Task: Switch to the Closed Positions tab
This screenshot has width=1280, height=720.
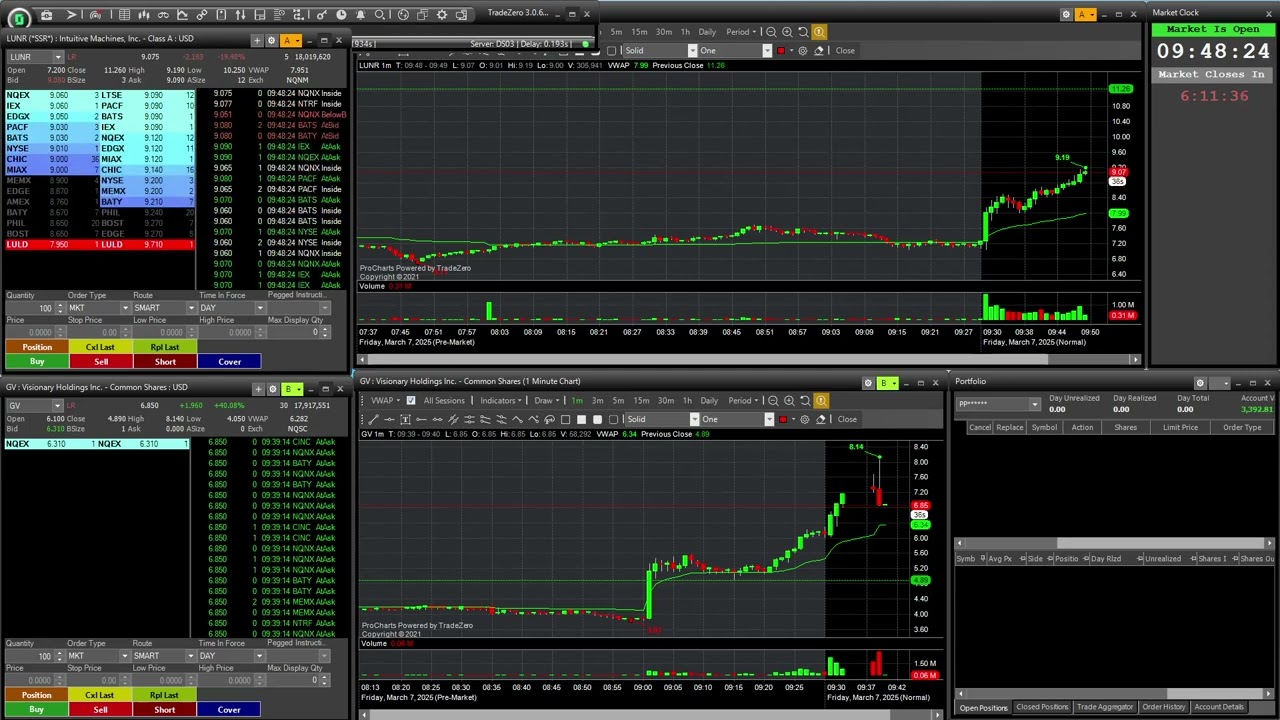Action: click(1042, 708)
